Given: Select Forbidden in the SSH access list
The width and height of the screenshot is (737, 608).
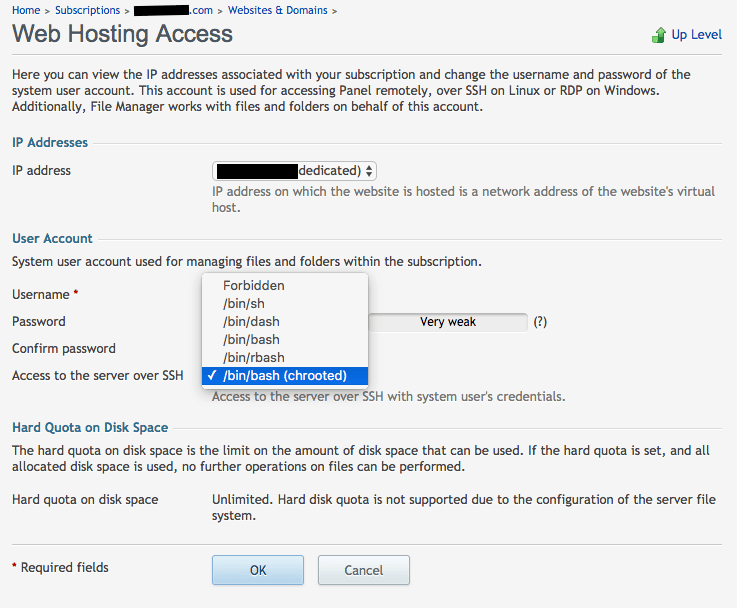Looking at the screenshot, I should pyautogui.click(x=254, y=286).
